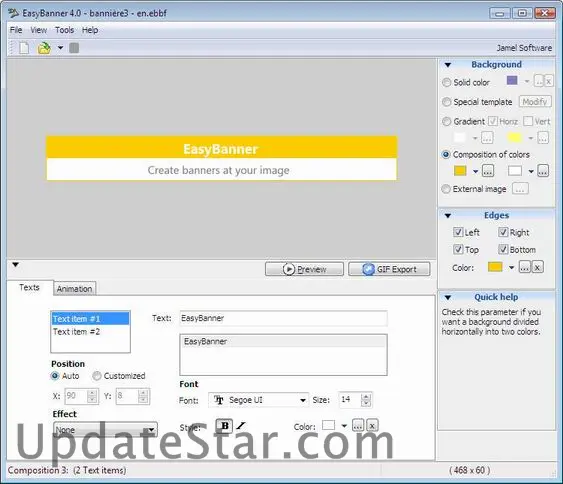The height and width of the screenshot is (484, 563).
Task: Open solid color picker ellipsis button
Action: [539, 81]
